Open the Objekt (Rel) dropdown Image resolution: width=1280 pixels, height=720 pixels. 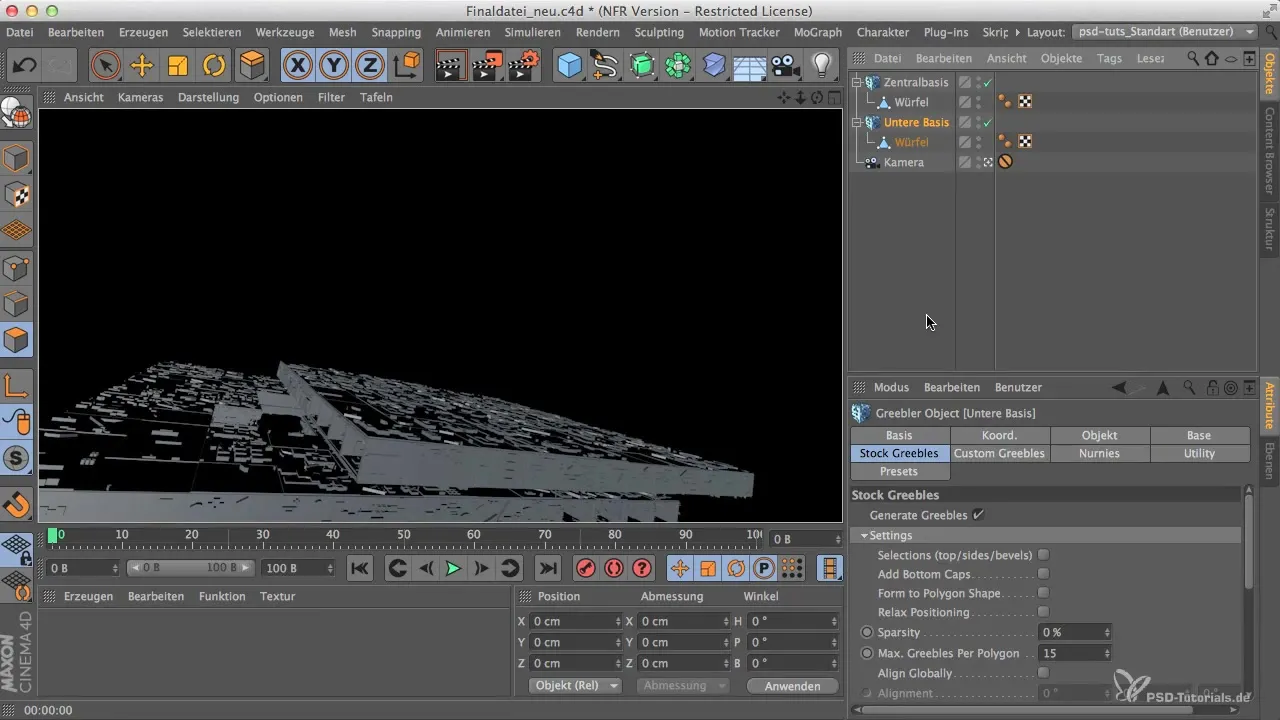[574, 686]
